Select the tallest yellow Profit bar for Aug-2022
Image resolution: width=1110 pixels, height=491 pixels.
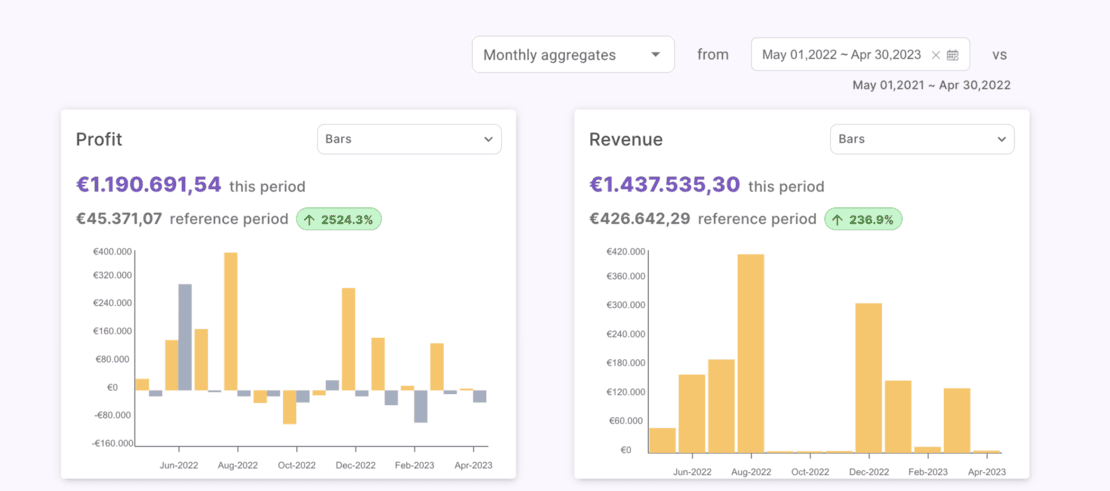click(230, 320)
